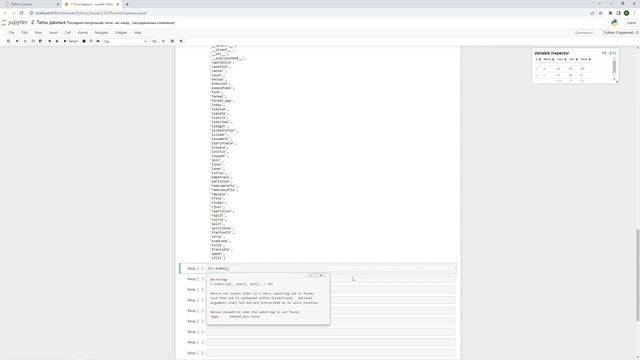Image resolution: width=640 pixels, height=360 pixels.
Task: Restart kernel and rerun whole notebook
Action: click(x=98, y=41)
